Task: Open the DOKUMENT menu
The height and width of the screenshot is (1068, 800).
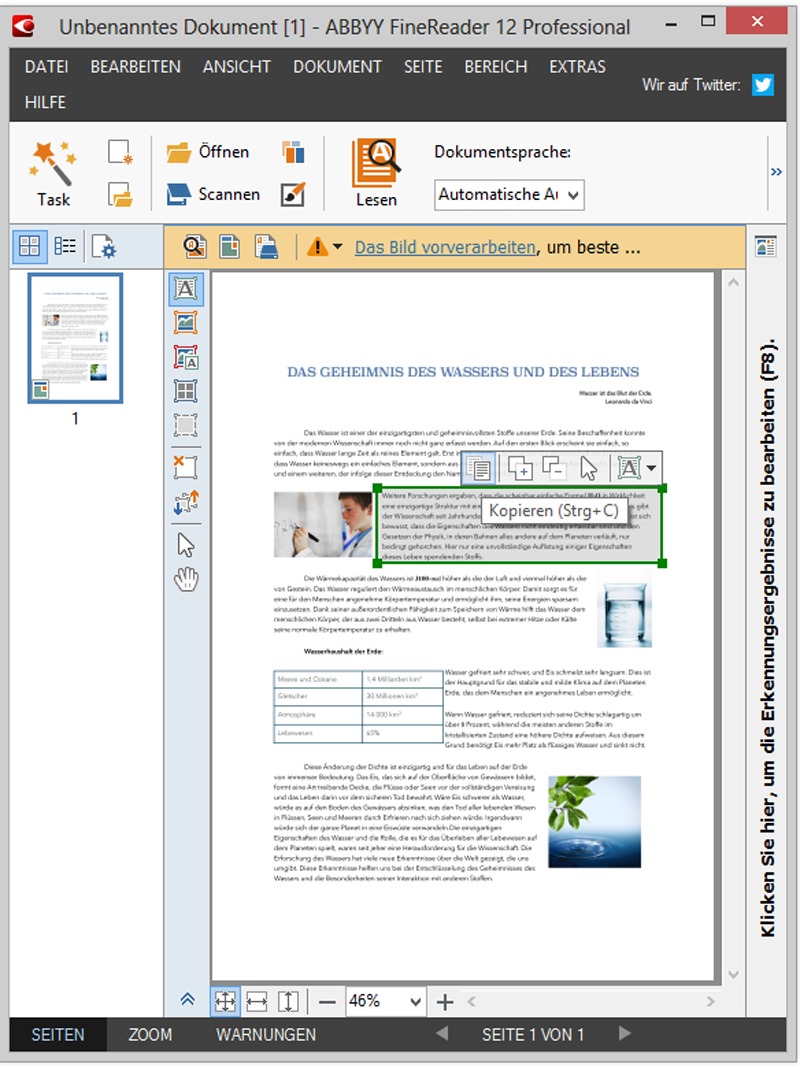Action: 337,67
